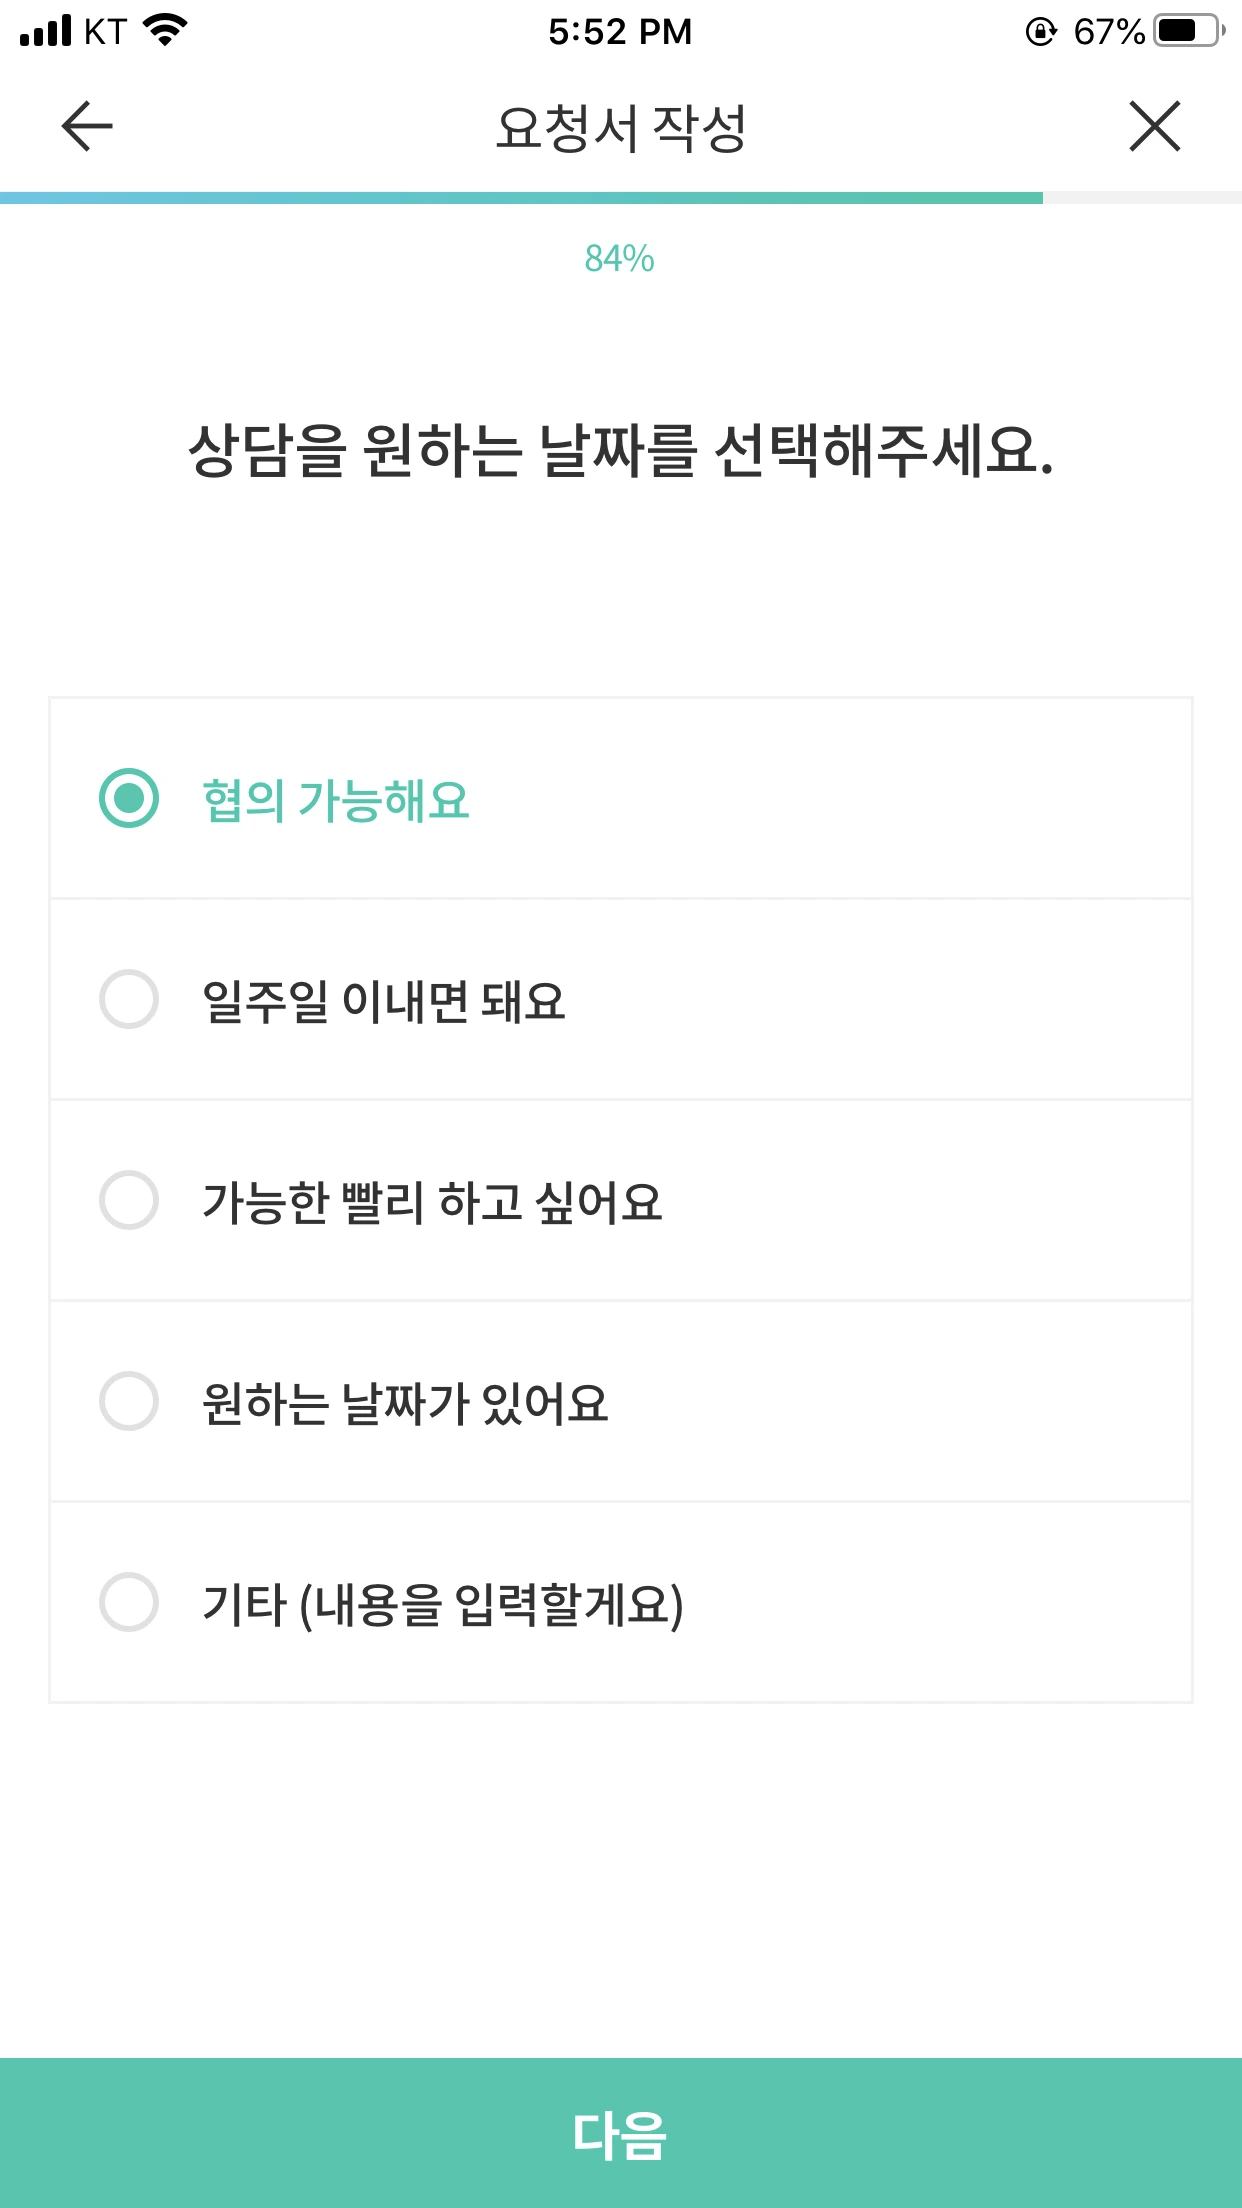Tap the '원하는 날짜가 있어요' option text
Viewport: 1242px width, 2208px height.
pyautogui.click(x=405, y=1403)
